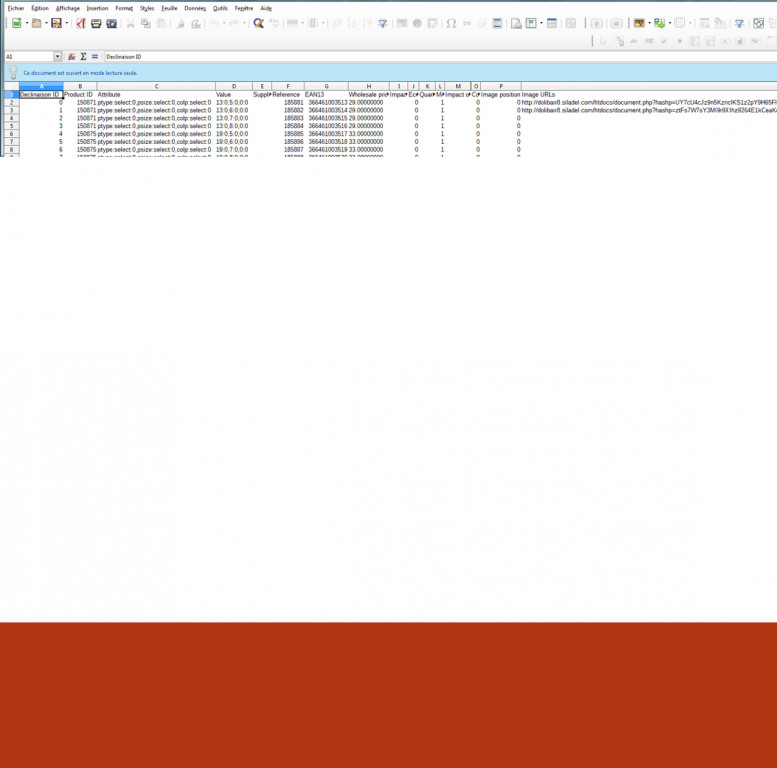The width and height of the screenshot is (777, 768).
Task: Open the Insertion menu
Action: tap(97, 8)
